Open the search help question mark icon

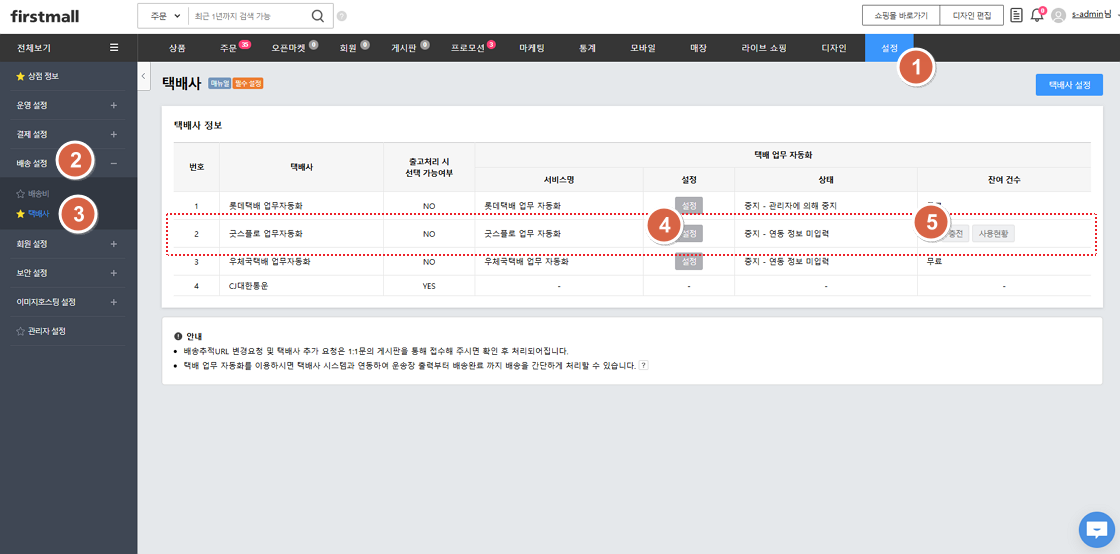point(341,16)
